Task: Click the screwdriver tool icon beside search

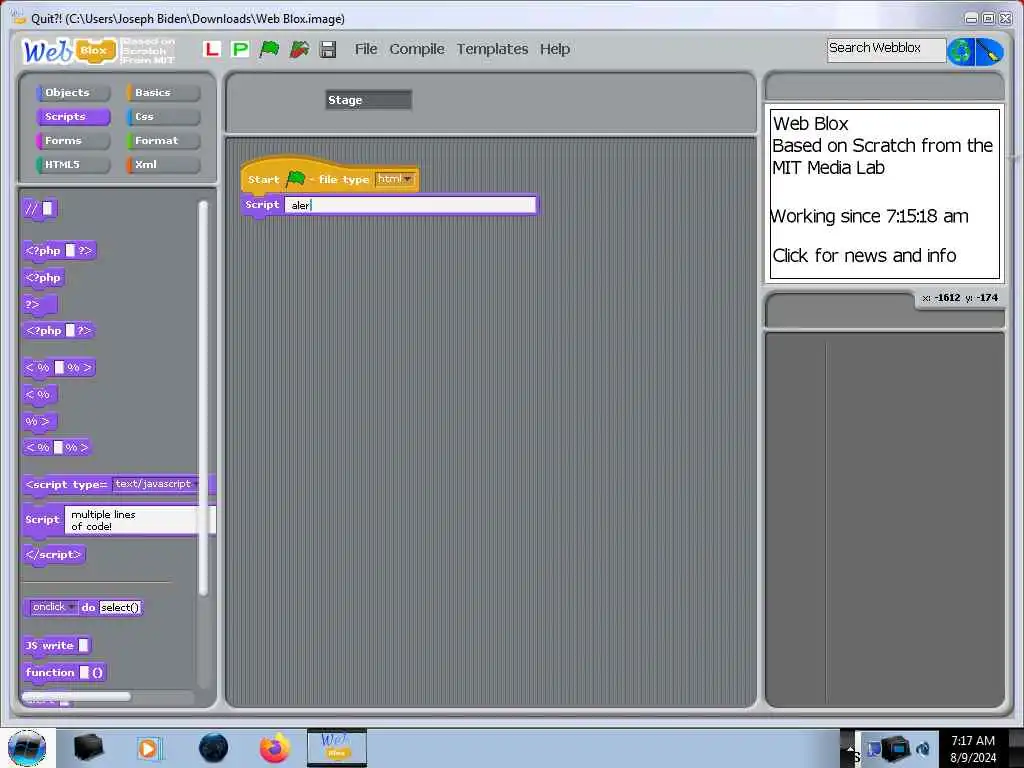Action: pyautogui.click(x=989, y=52)
